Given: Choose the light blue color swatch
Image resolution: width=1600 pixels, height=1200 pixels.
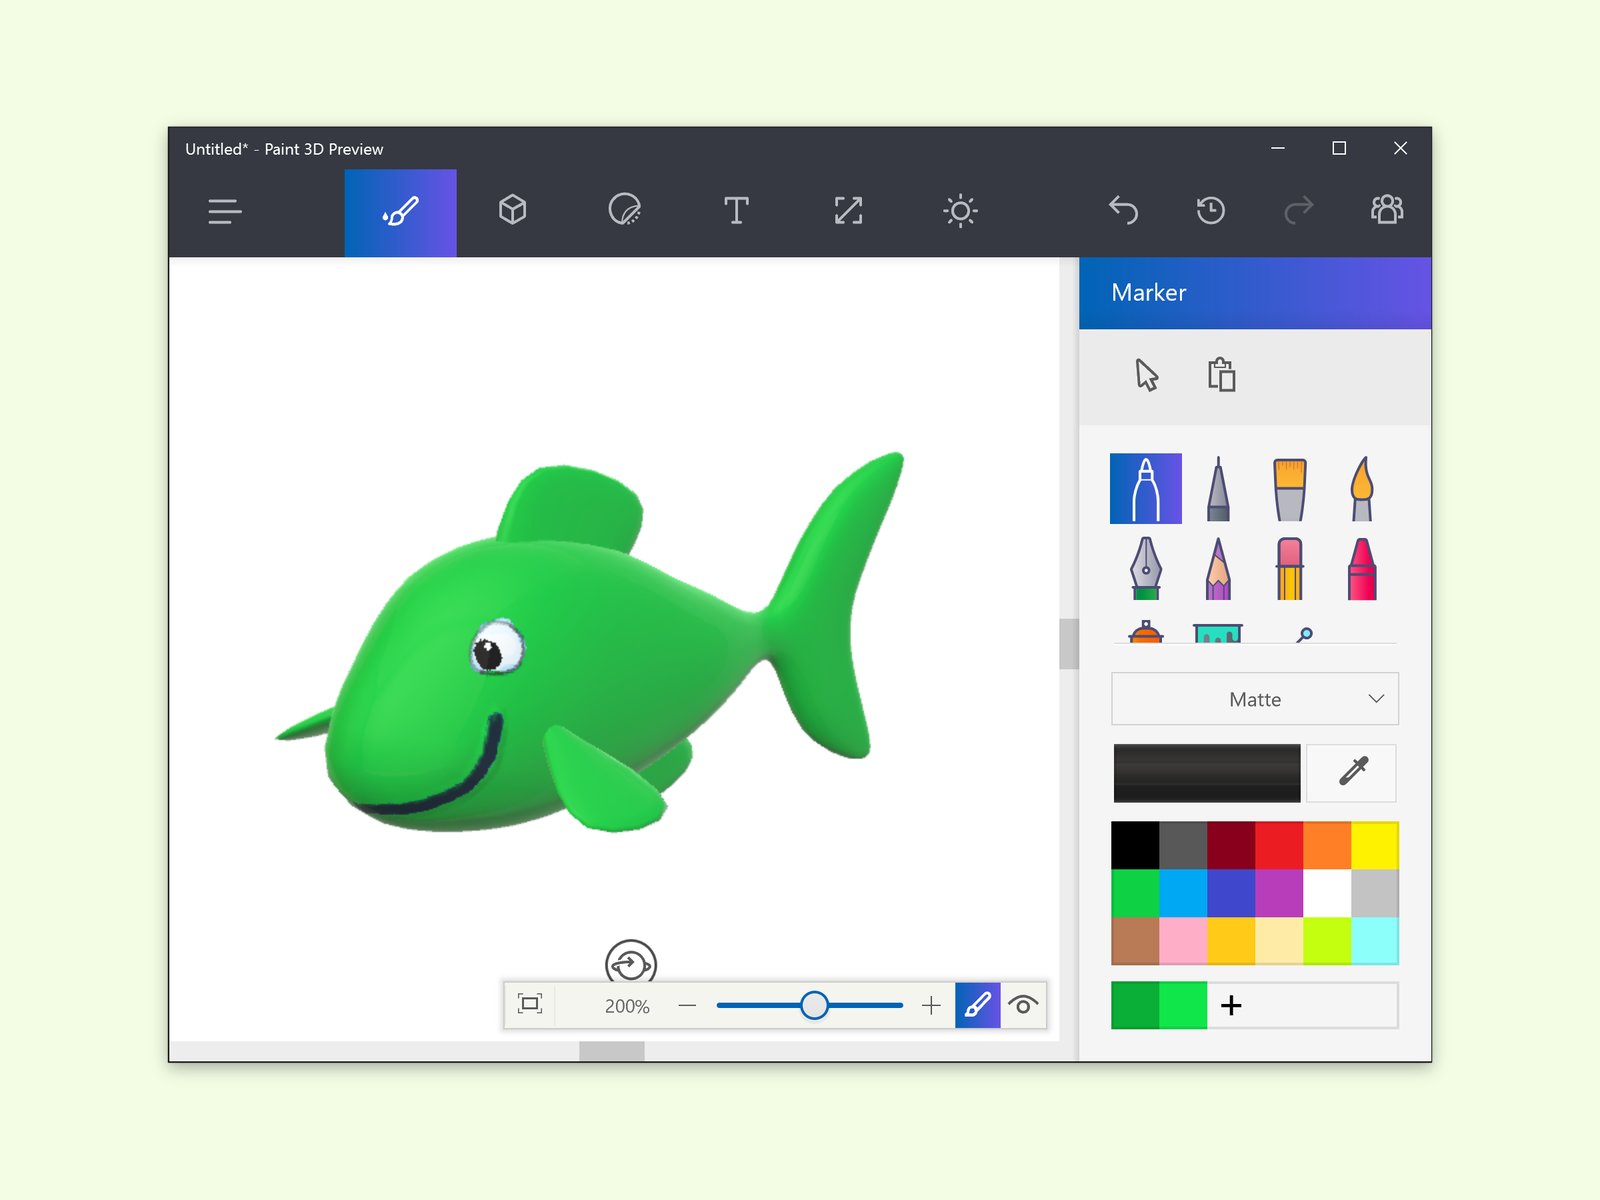Looking at the screenshot, I should coord(1183,894).
